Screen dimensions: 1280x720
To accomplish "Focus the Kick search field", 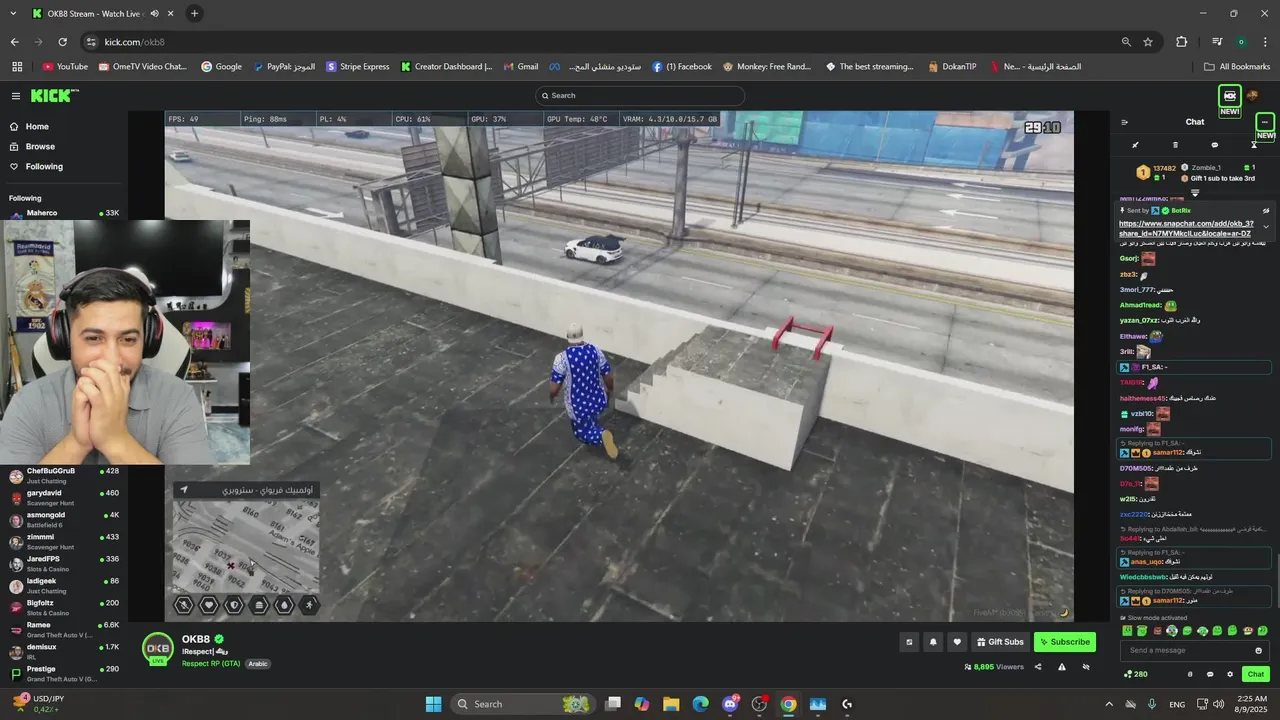I will pos(640,96).
